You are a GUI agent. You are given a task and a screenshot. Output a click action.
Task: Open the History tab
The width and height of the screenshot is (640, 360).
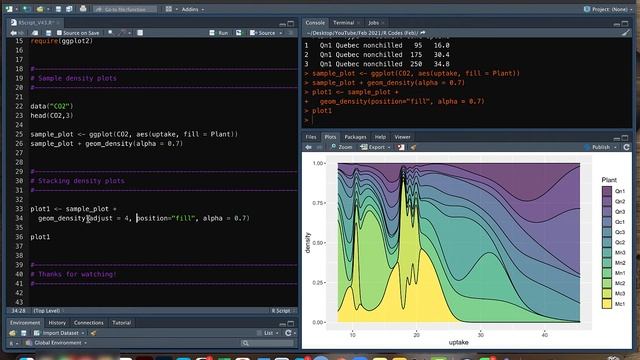point(57,323)
